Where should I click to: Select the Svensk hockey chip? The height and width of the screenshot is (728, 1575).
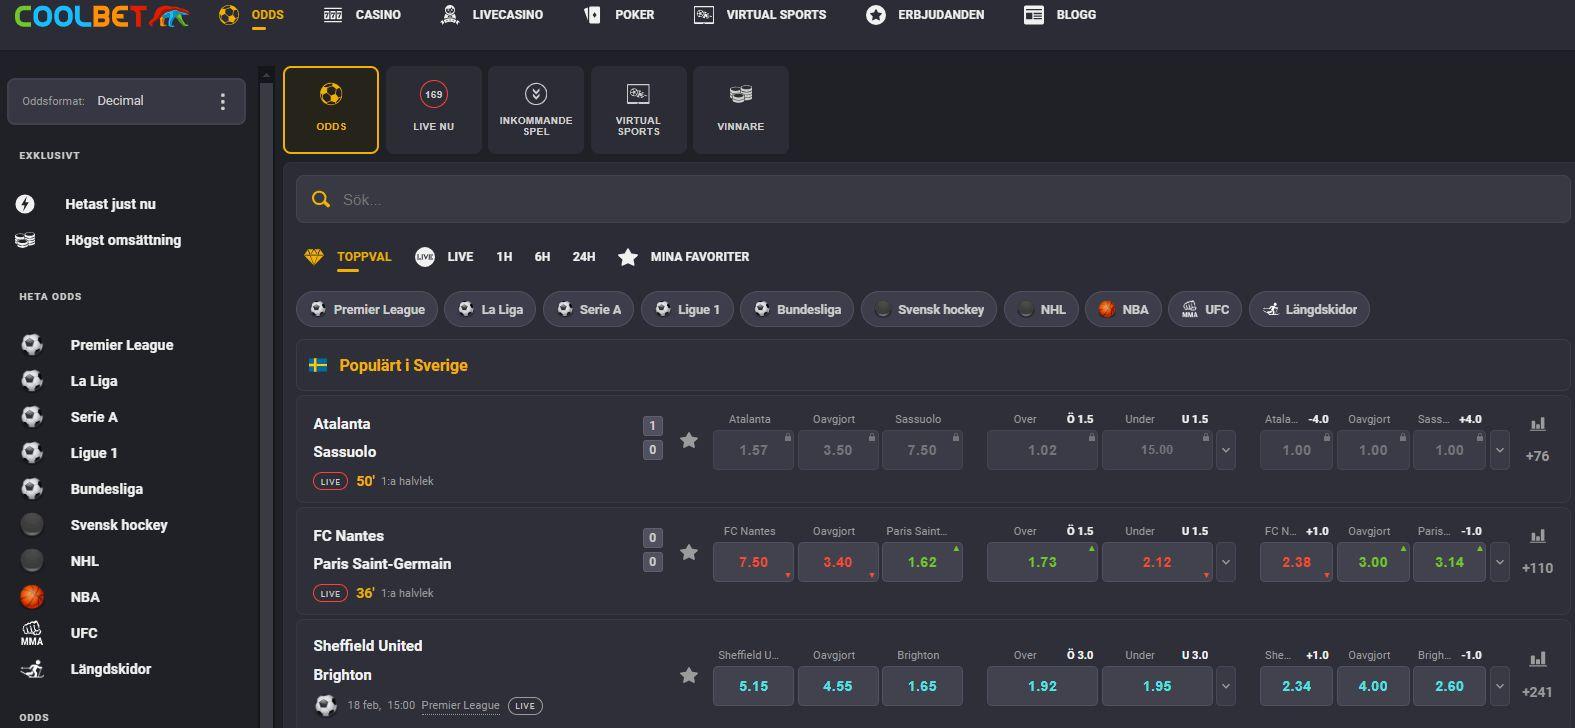929,309
